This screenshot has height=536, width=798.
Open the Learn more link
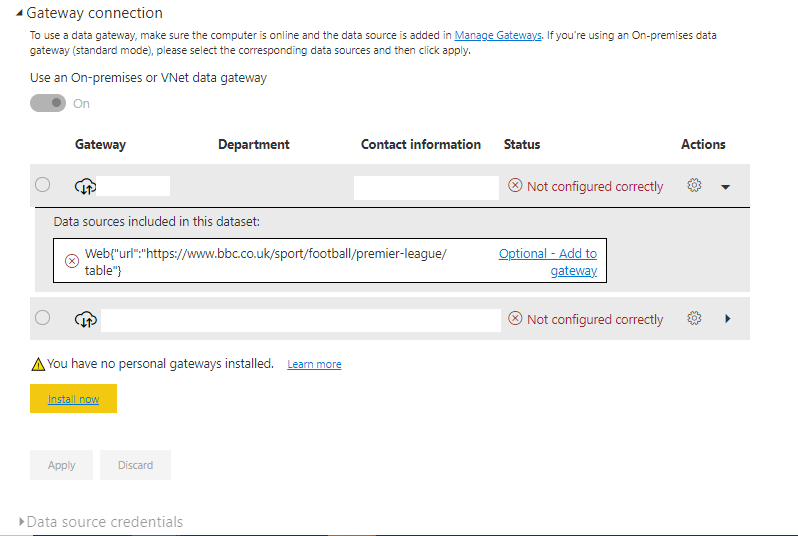pos(314,364)
